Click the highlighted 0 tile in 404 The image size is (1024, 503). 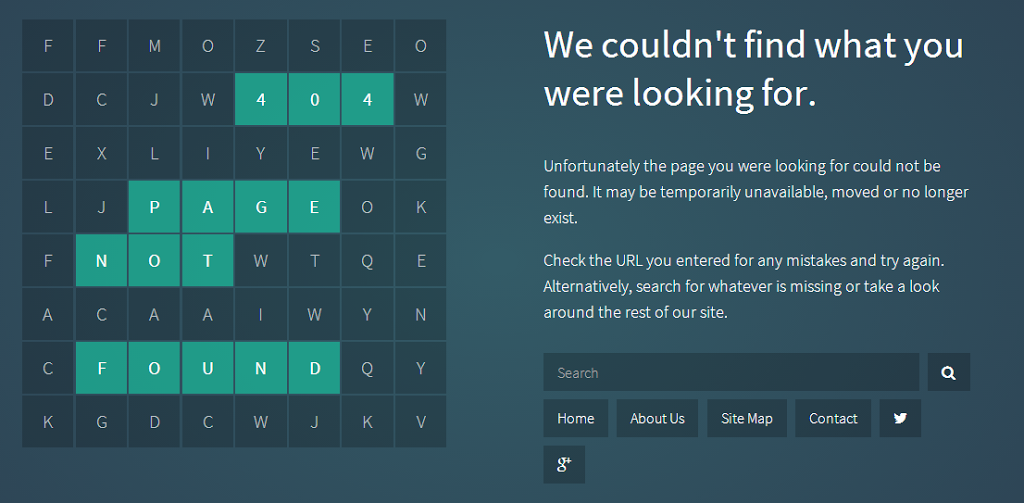314,99
